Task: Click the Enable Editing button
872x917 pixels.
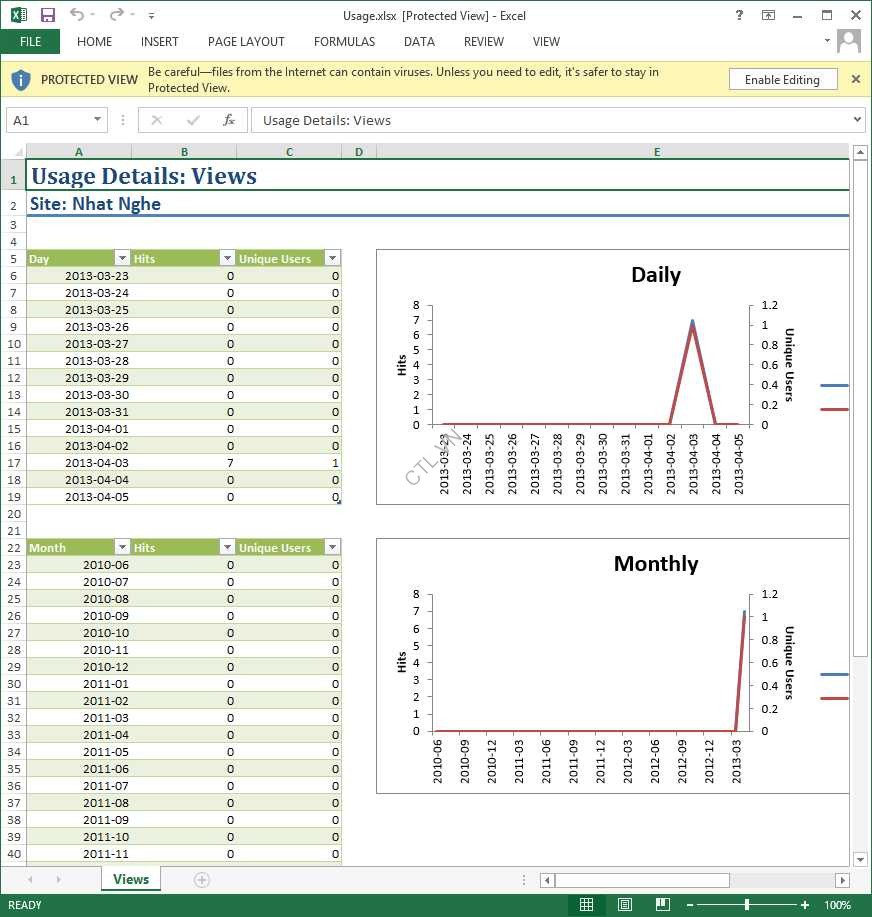Action: click(782, 80)
